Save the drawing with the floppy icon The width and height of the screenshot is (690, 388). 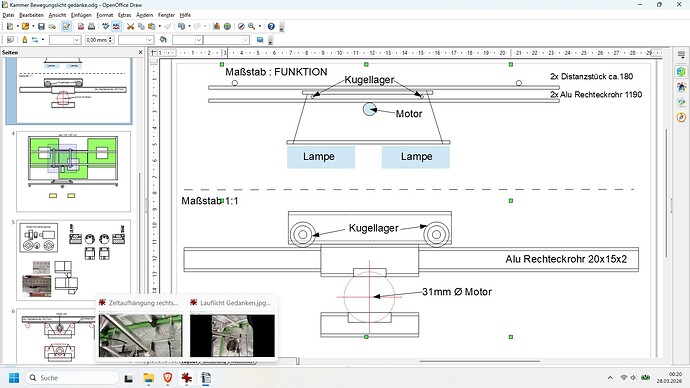click(x=41, y=26)
